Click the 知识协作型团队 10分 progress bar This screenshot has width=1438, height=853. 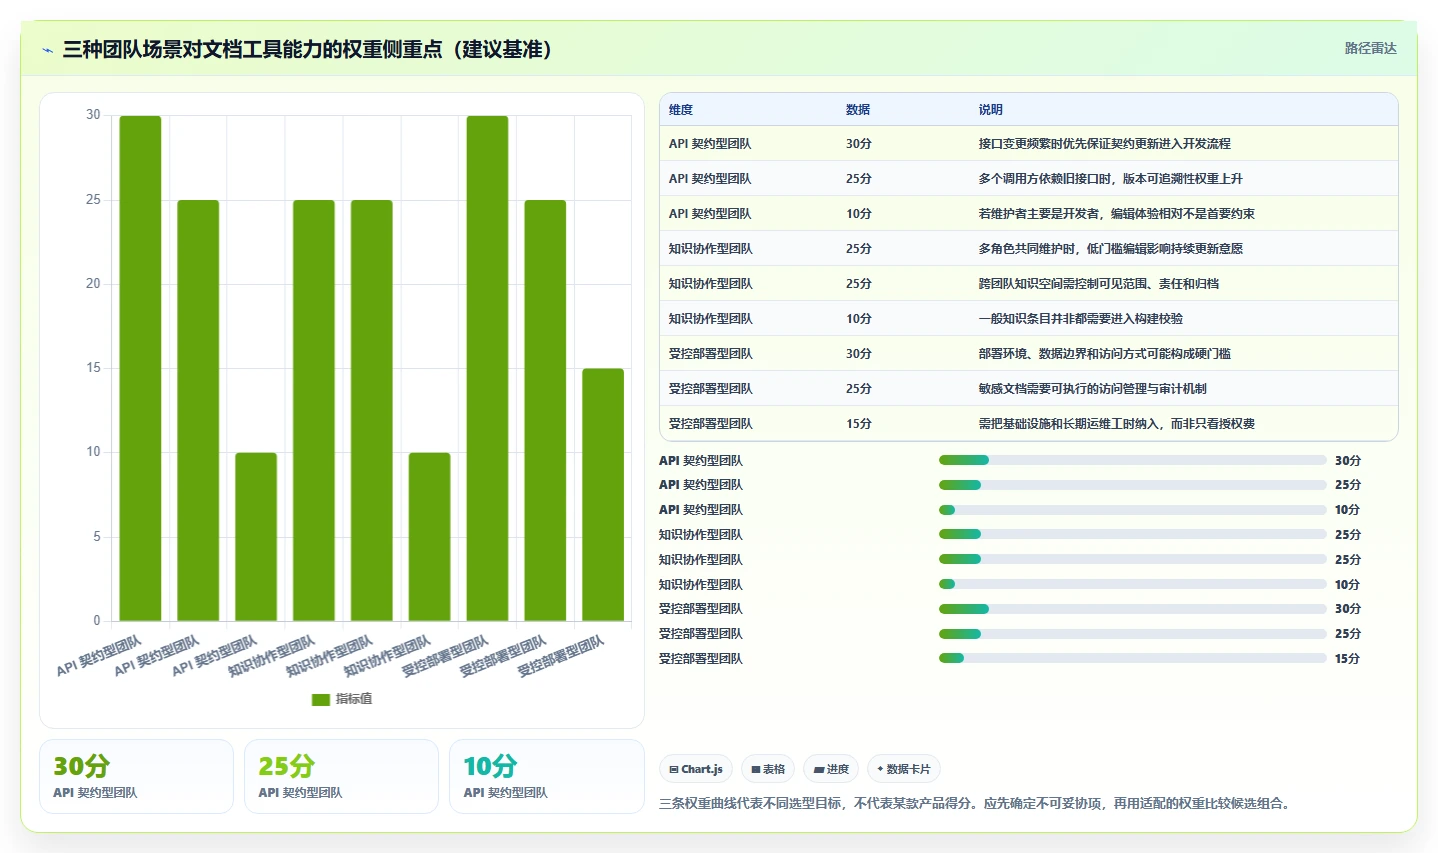[x=1132, y=584]
